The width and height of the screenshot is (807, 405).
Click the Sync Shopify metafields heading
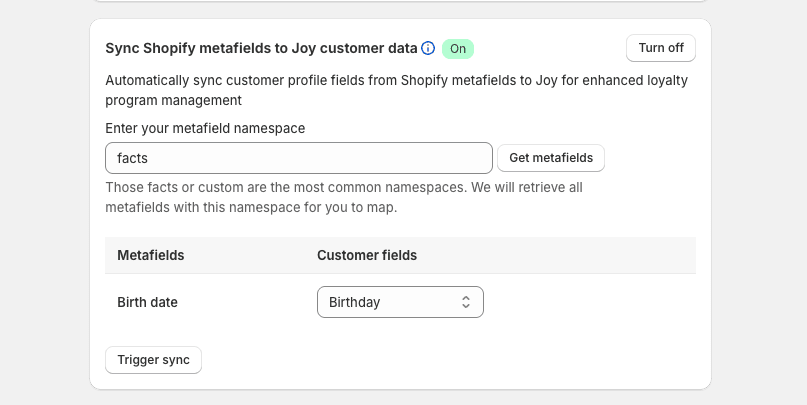[x=261, y=48]
